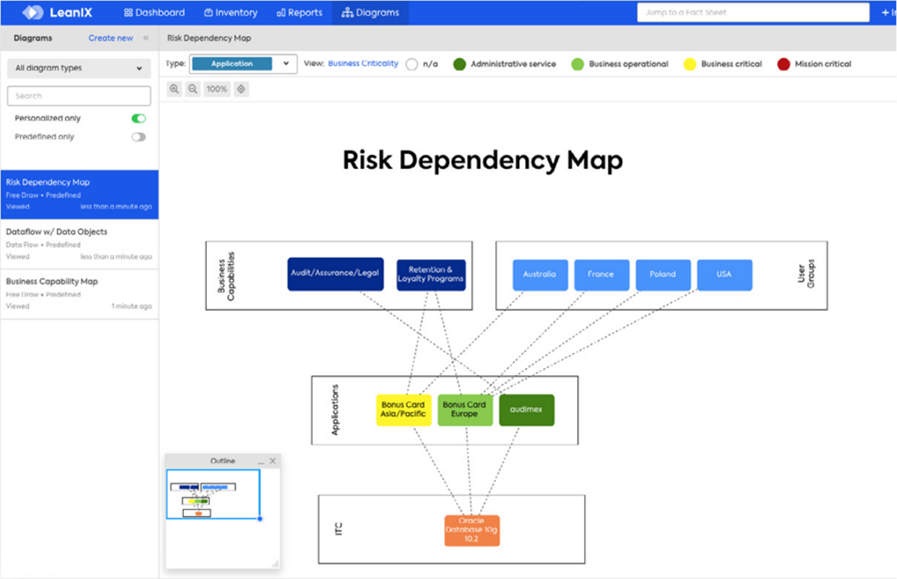Open Dataflow w/ Data Objects diagram
Image resolution: width=897 pixels, height=579 pixels.
80,244
